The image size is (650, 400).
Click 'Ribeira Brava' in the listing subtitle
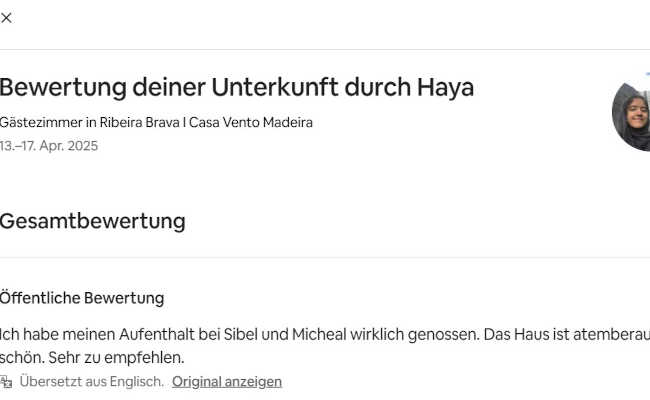click(140, 123)
